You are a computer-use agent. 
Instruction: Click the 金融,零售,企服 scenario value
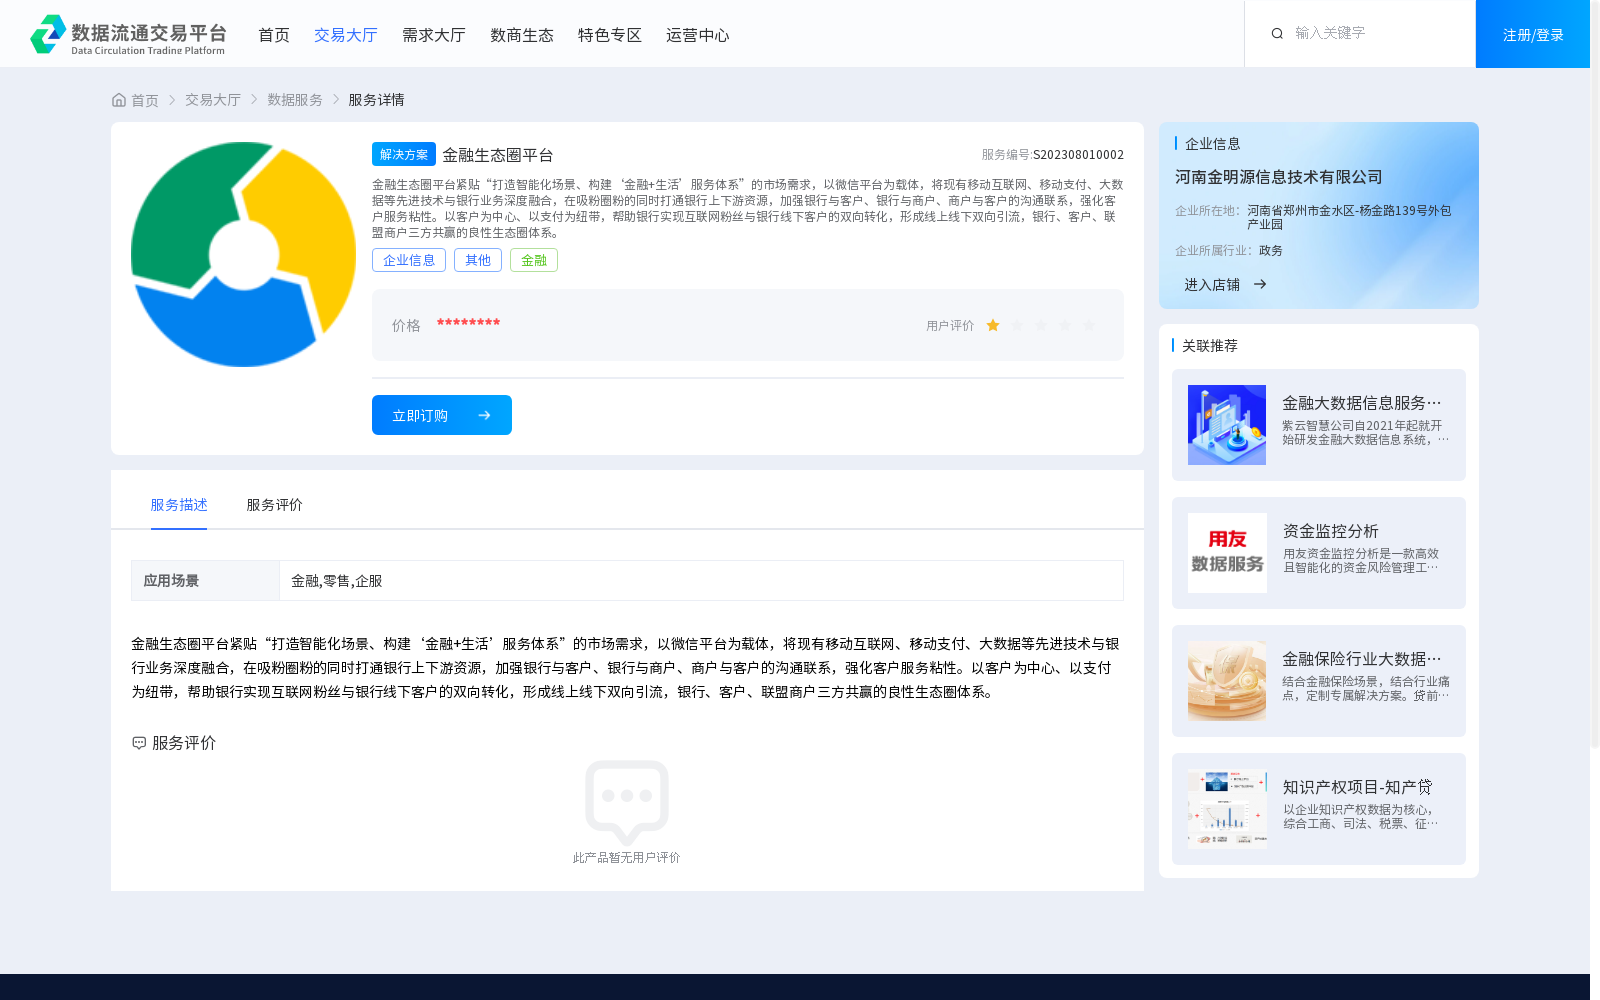point(337,581)
